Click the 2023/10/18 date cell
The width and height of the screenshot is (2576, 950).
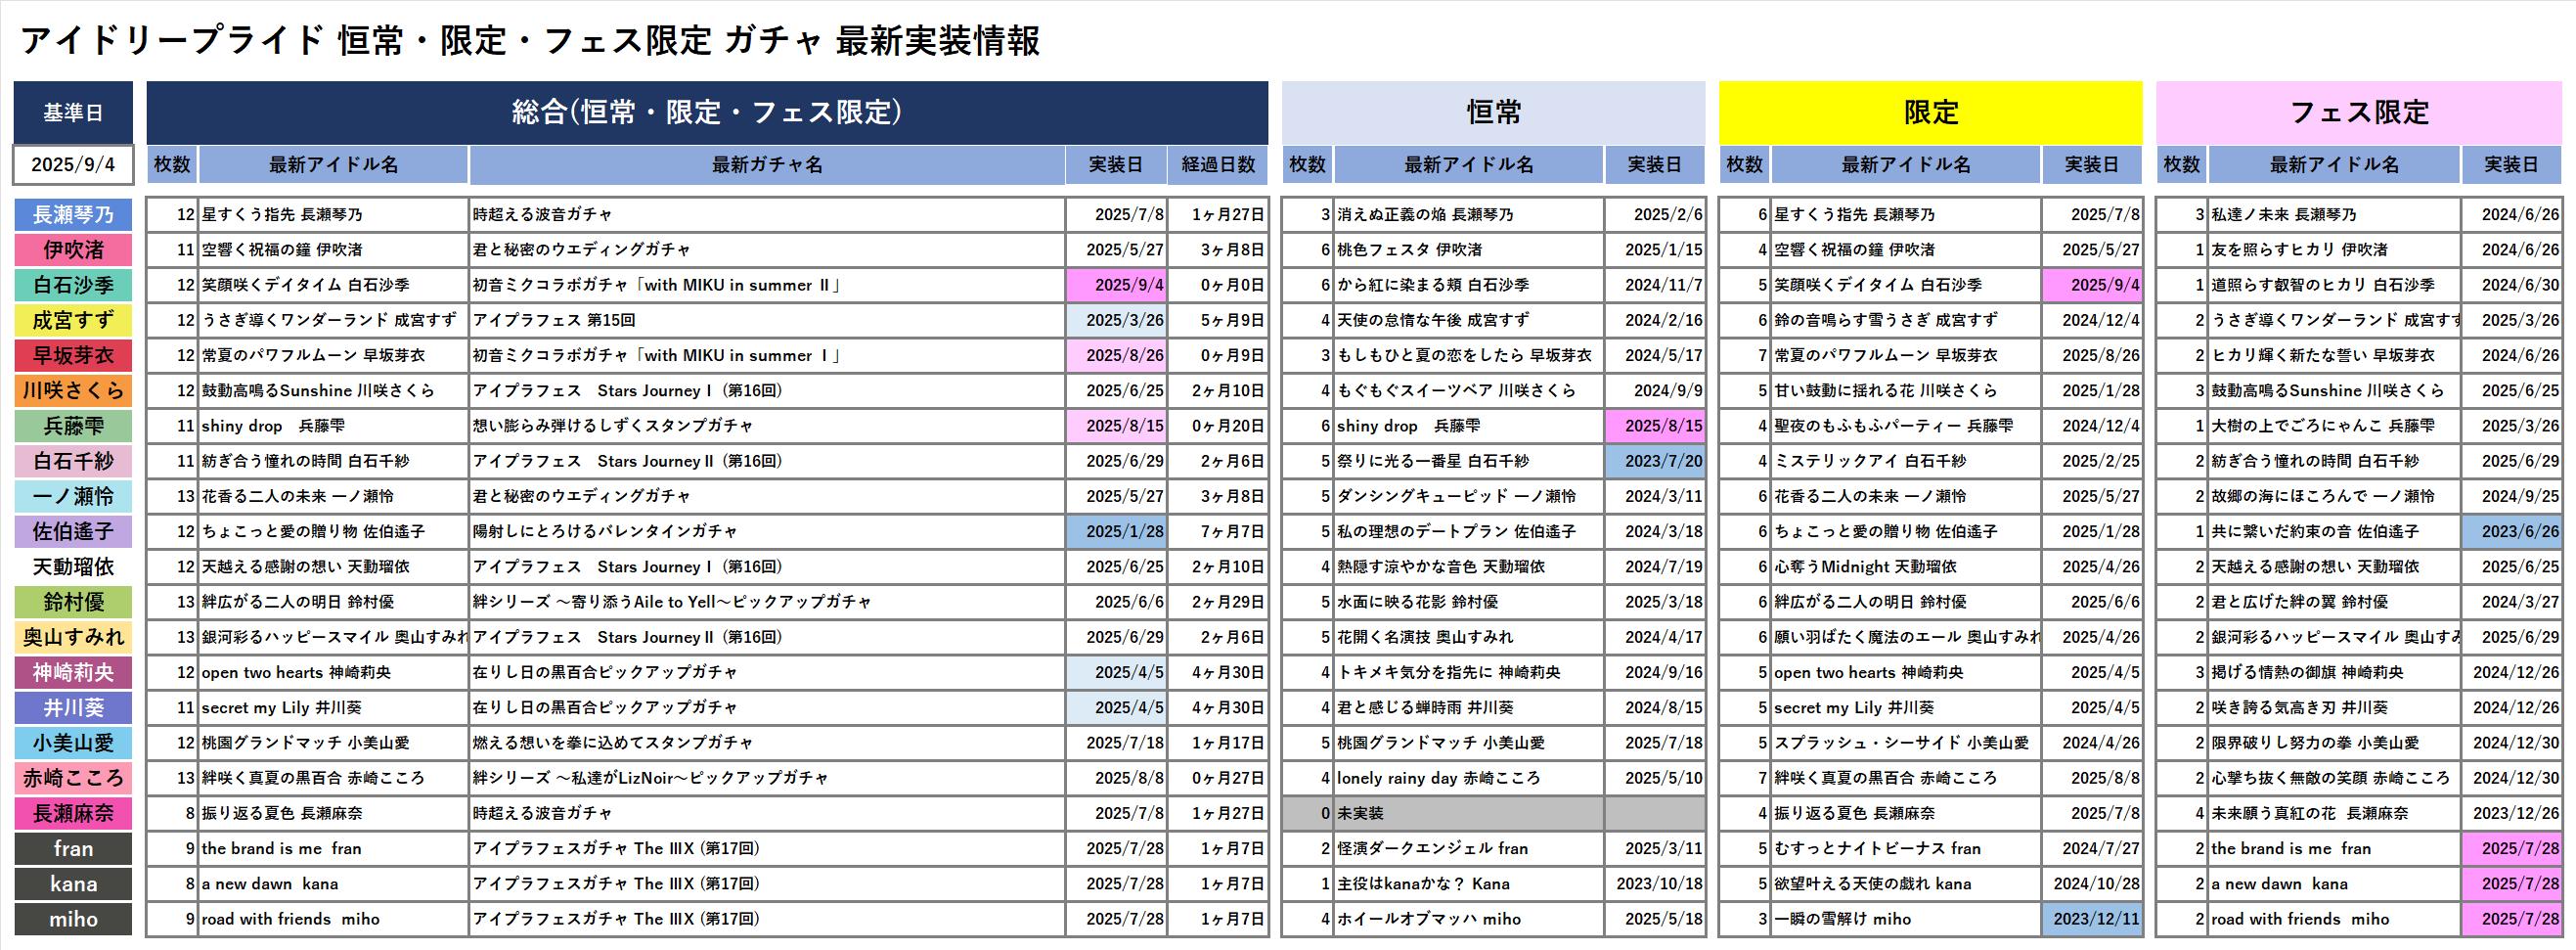[1656, 884]
